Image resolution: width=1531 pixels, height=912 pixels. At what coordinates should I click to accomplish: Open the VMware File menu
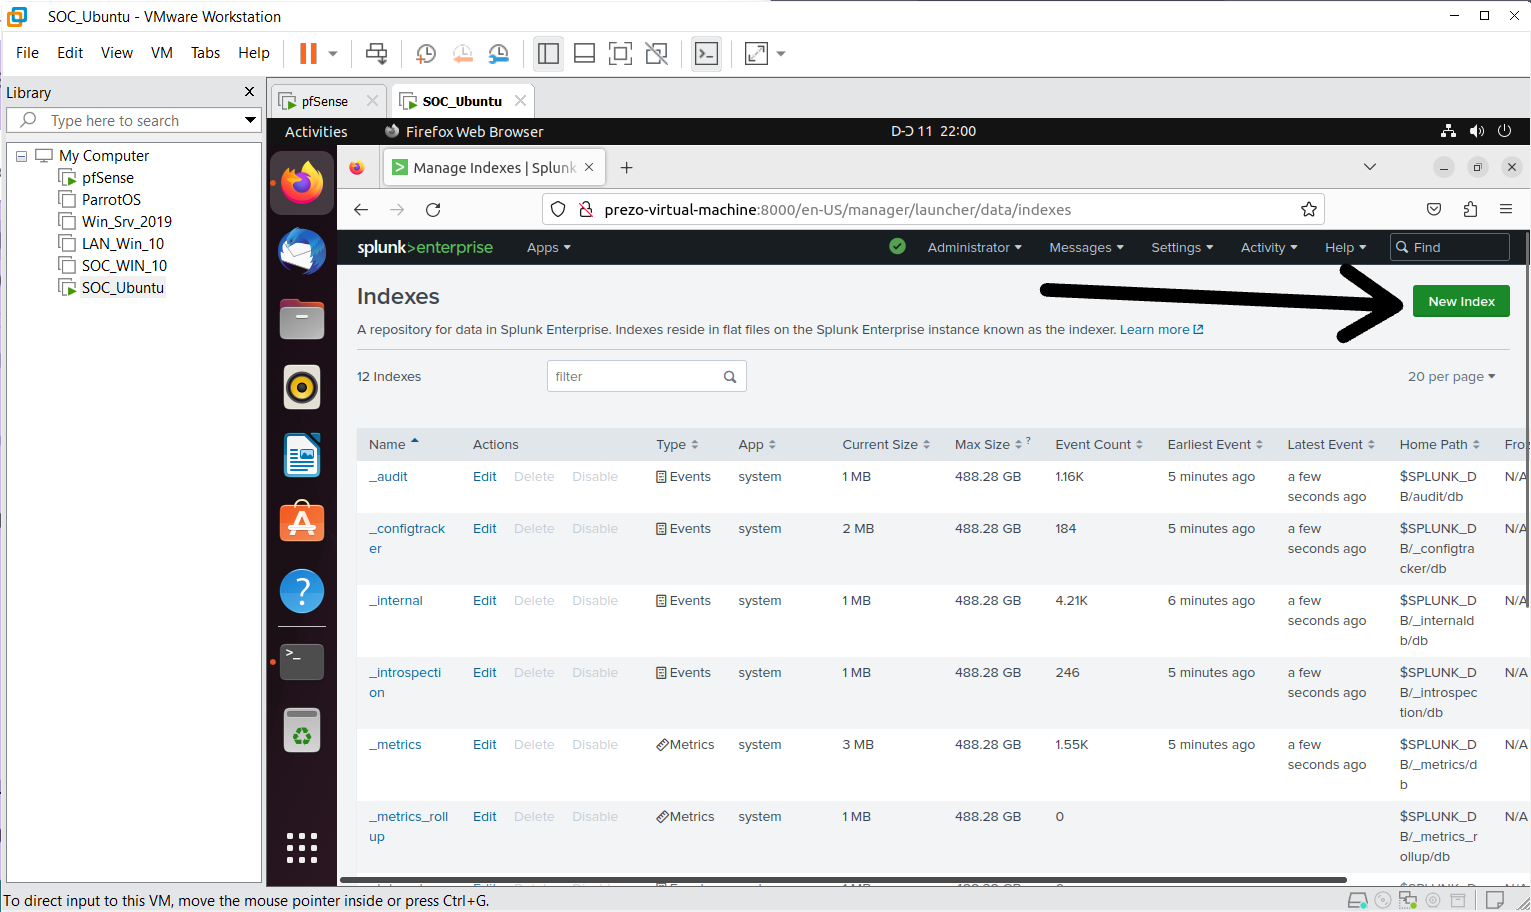28,53
